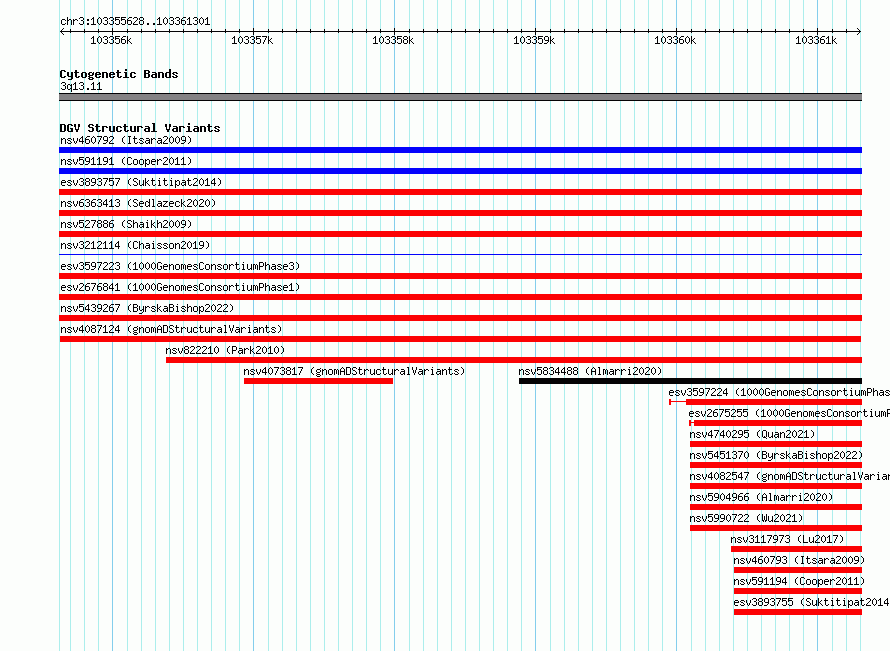Viewport: 890px width, 651px height.
Task: Click the Cytogenetic Bands track title
Action: pyautogui.click(x=119, y=74)
